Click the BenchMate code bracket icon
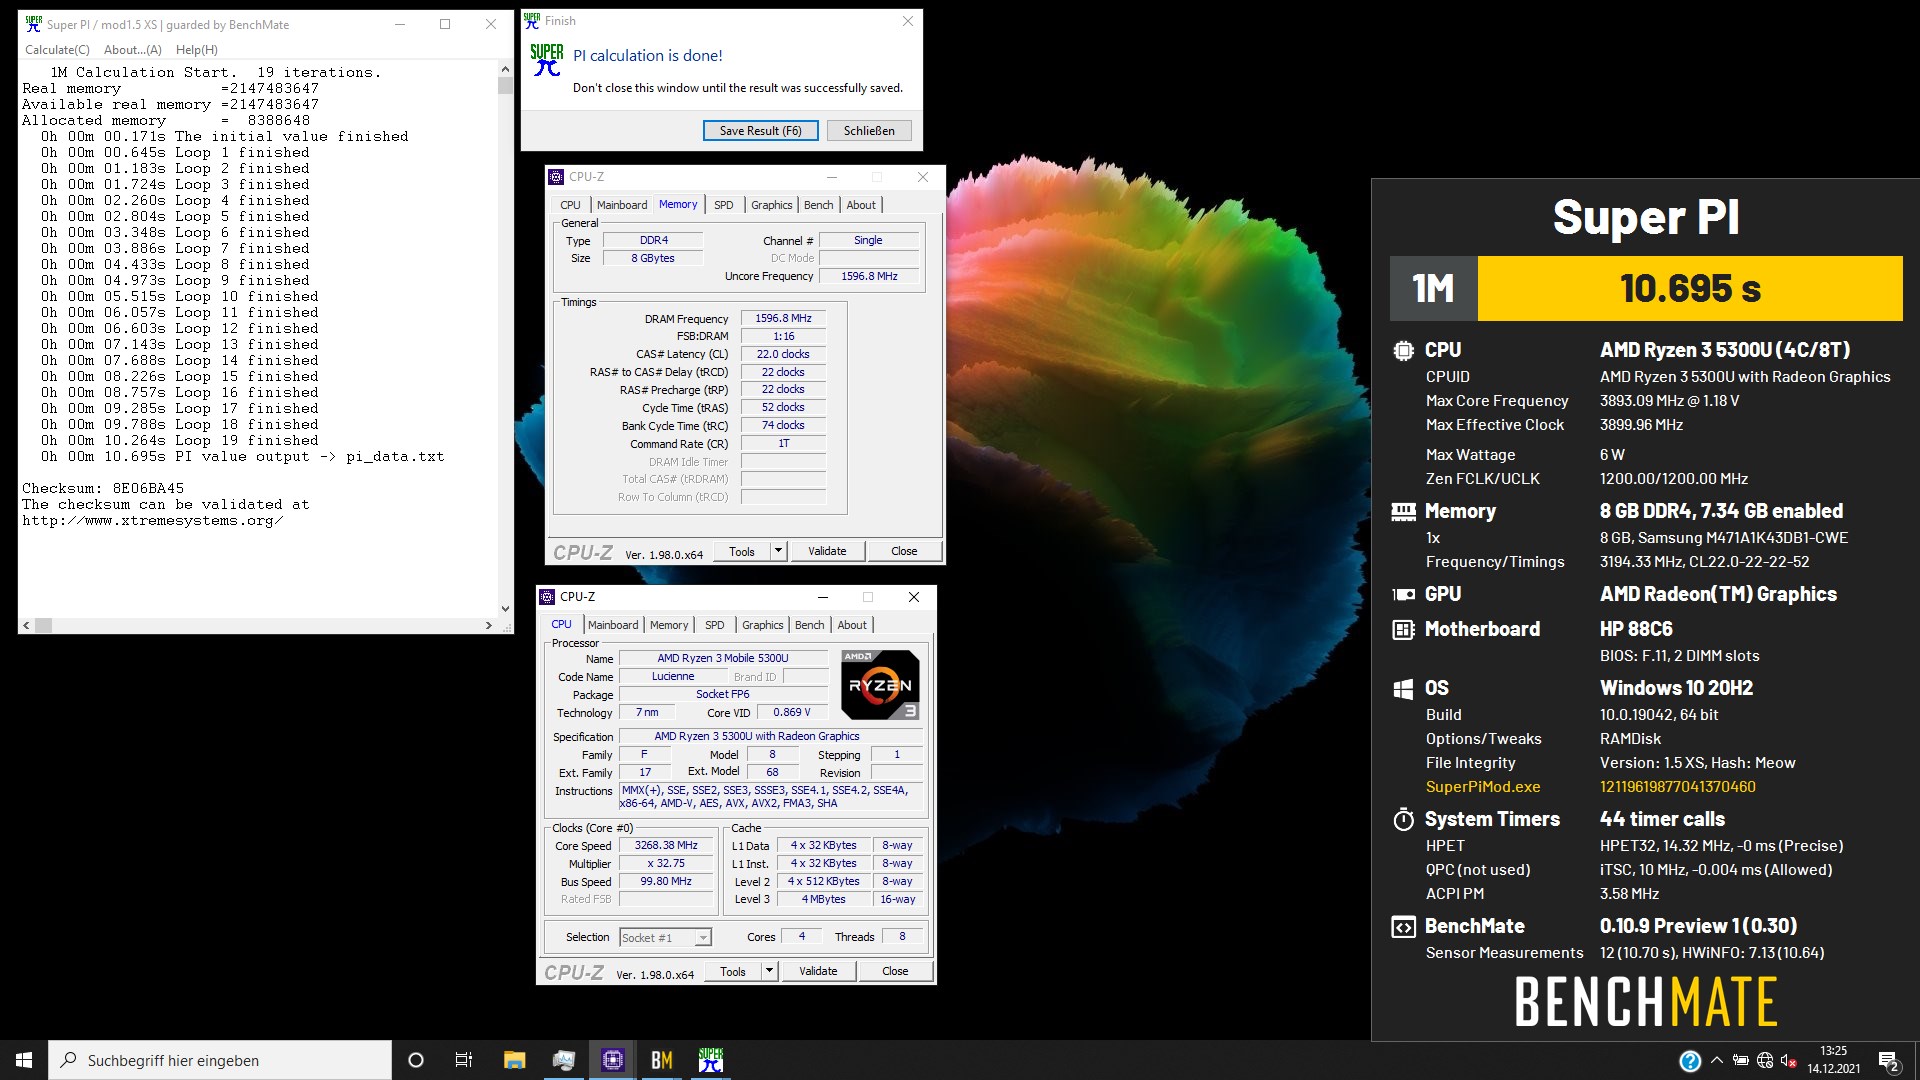Image resolution: width=1920 pixels, height=1080 pixels. point(1403,927)
